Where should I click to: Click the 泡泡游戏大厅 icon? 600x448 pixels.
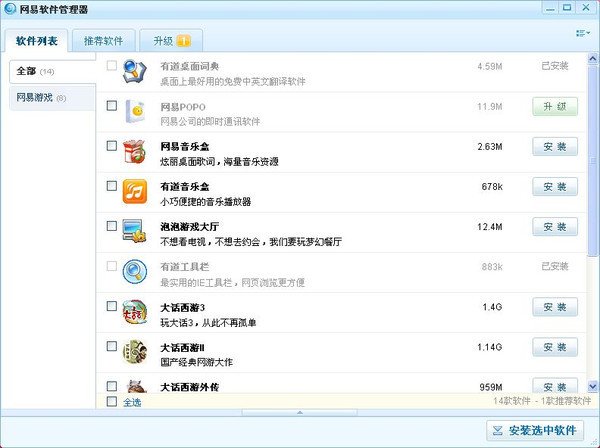pyautogui.click(x=134, y=231)
